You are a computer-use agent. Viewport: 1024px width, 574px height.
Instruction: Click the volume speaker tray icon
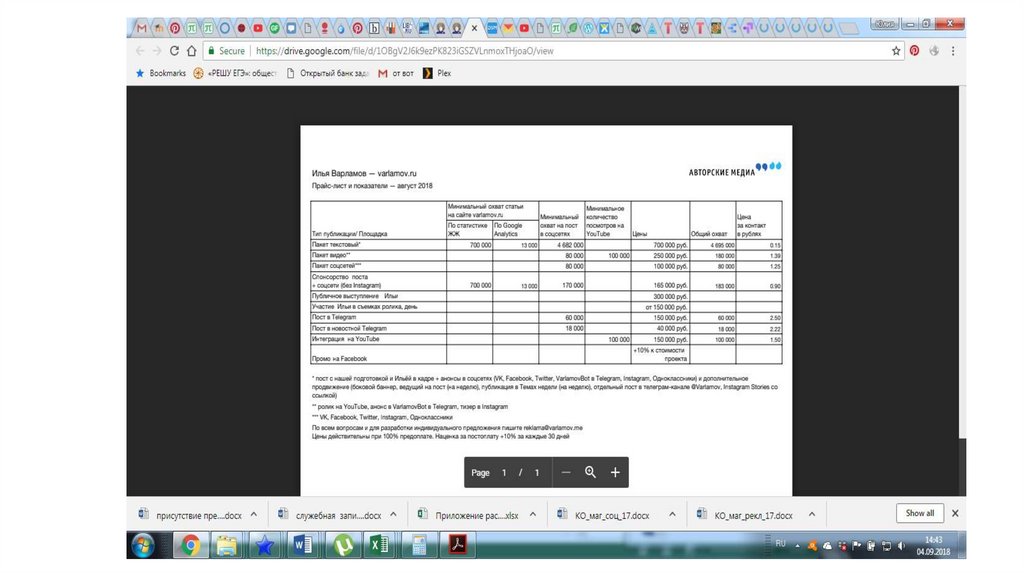coord(902,546)
